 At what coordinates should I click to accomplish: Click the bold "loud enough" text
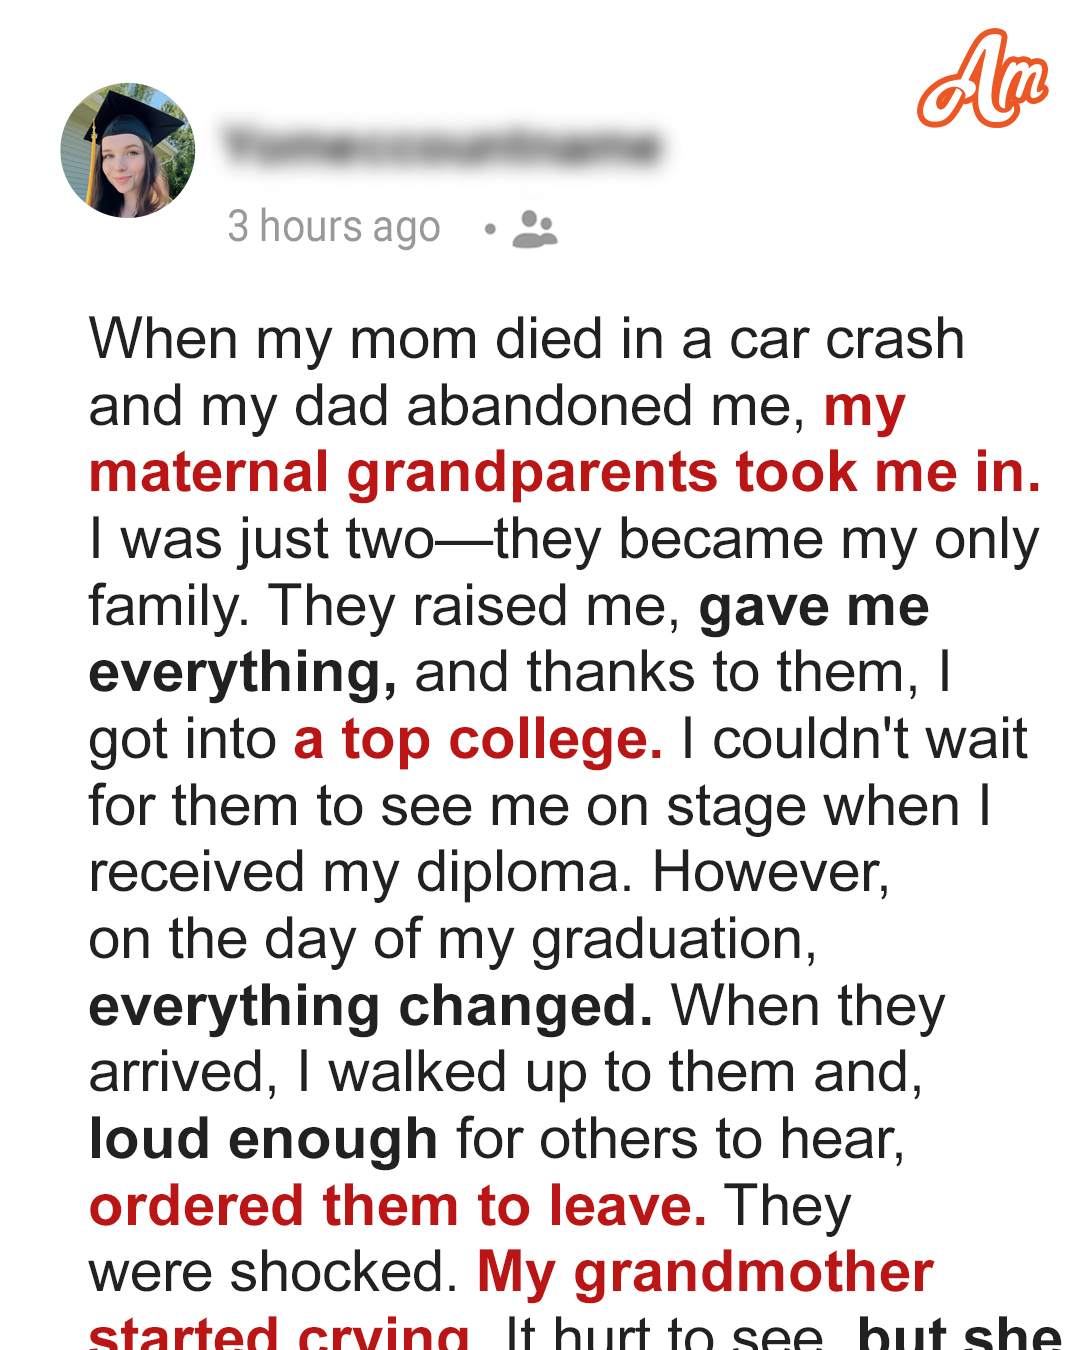(x=263, y=1139)
